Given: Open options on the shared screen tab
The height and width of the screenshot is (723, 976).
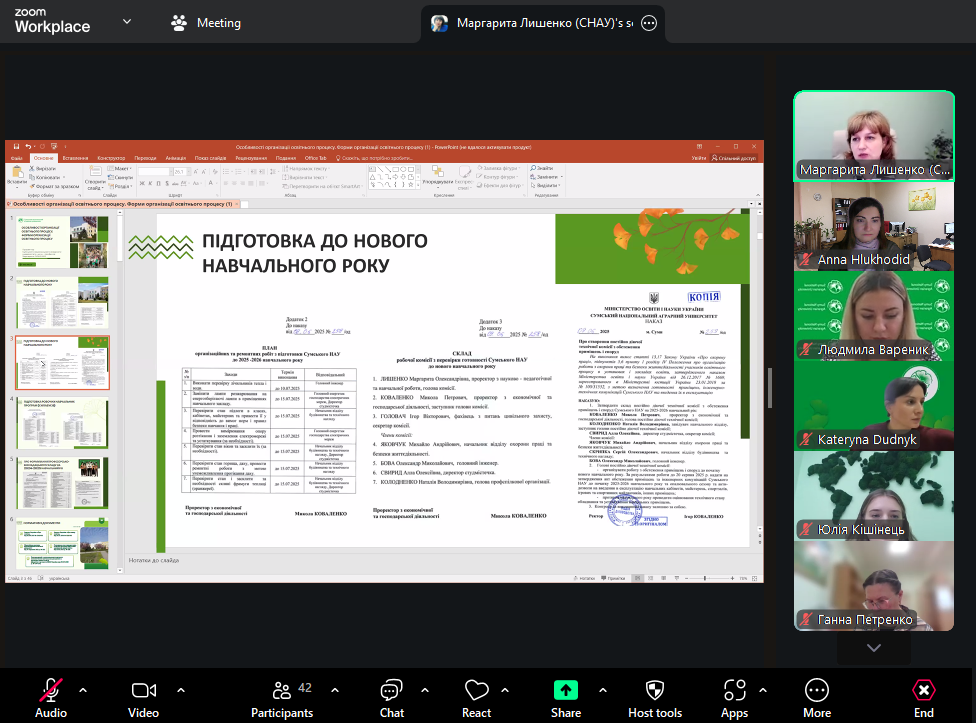Looking at the screenshot, I should pos(650,22).
